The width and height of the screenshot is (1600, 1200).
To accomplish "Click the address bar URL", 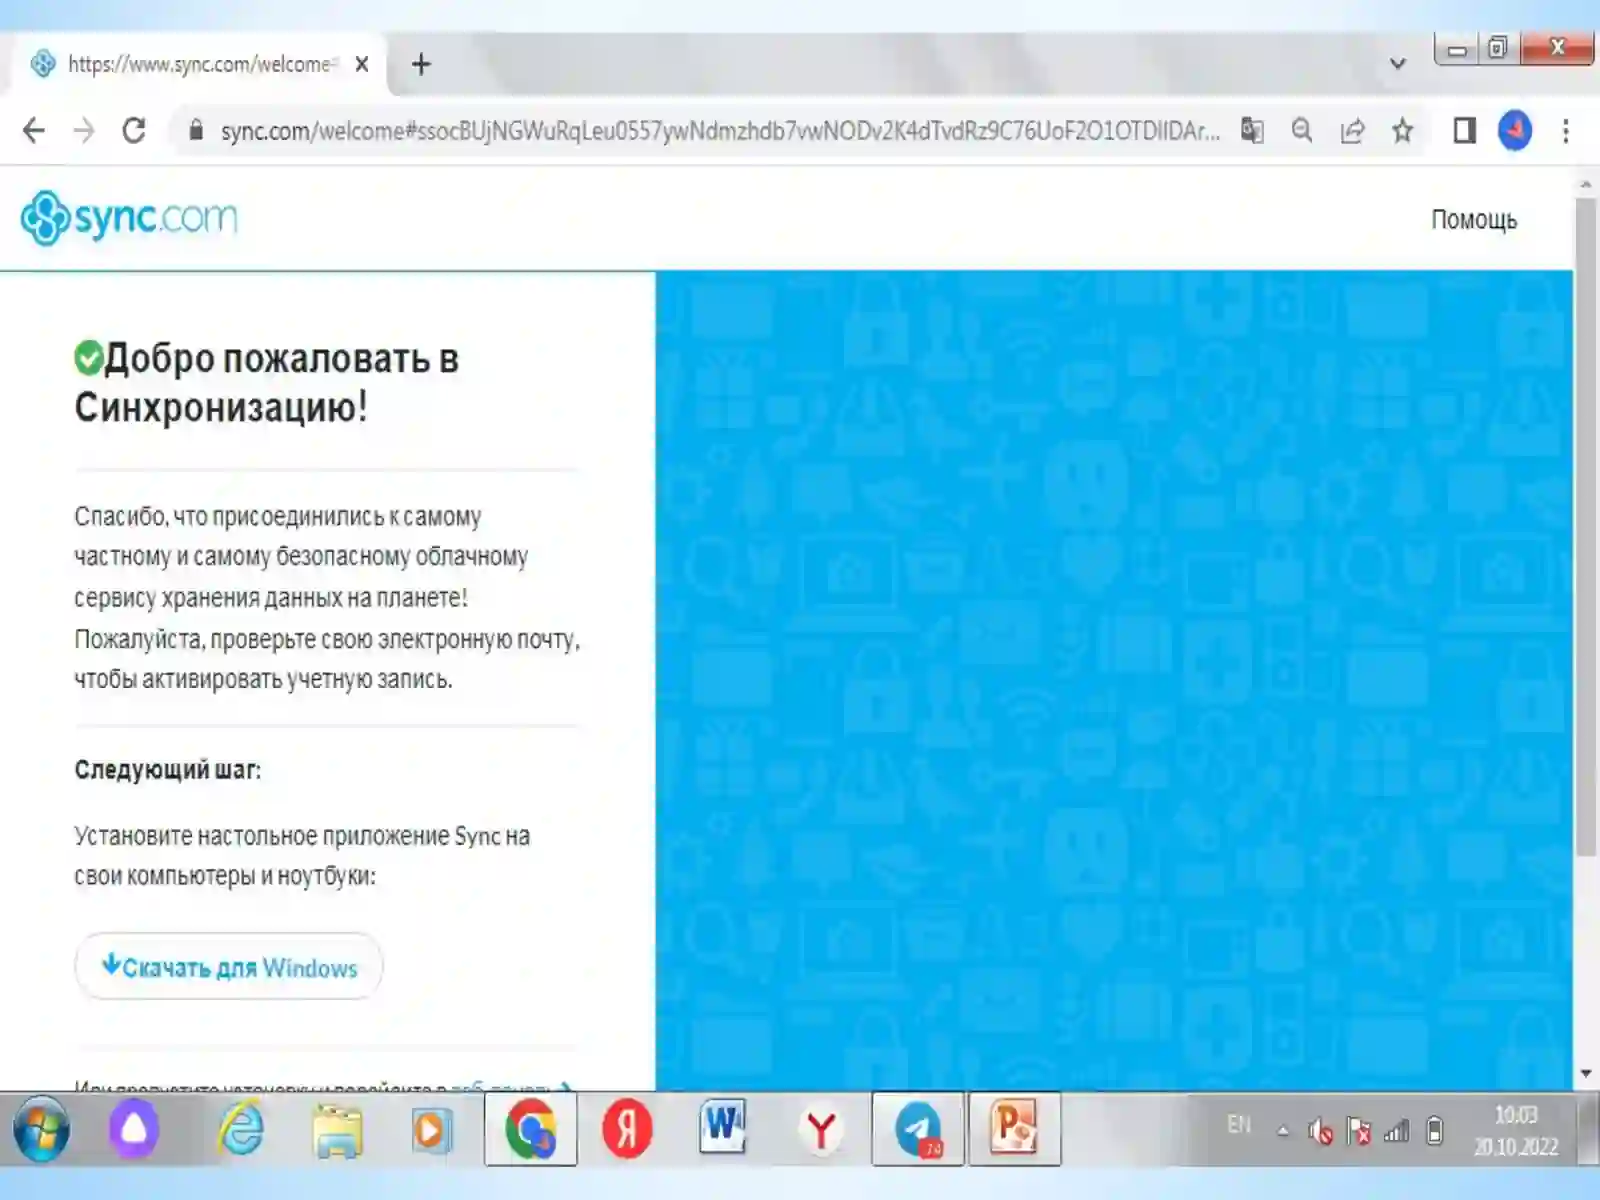I will click(x=720, y=131).
